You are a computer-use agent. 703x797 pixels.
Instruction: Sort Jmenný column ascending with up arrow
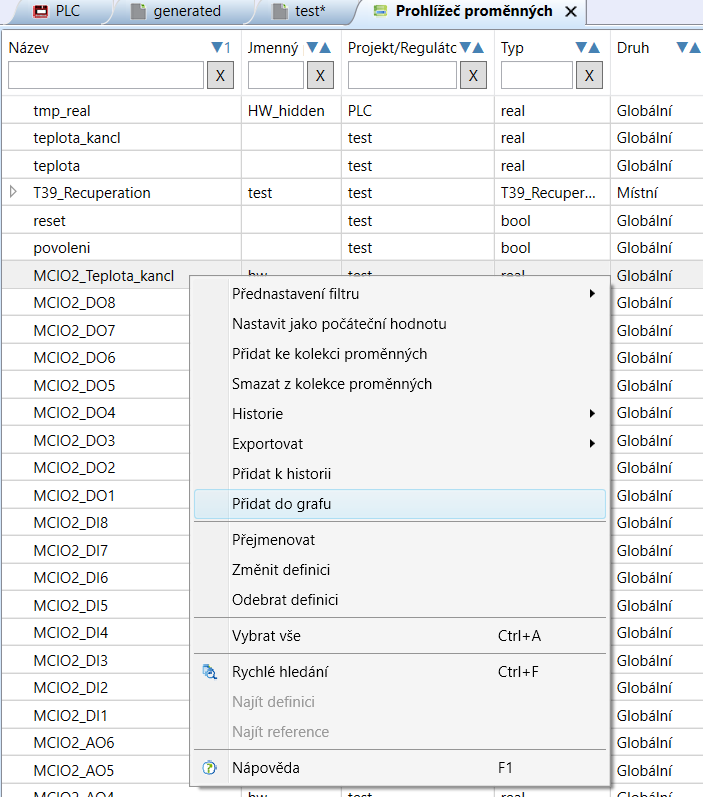325,48
